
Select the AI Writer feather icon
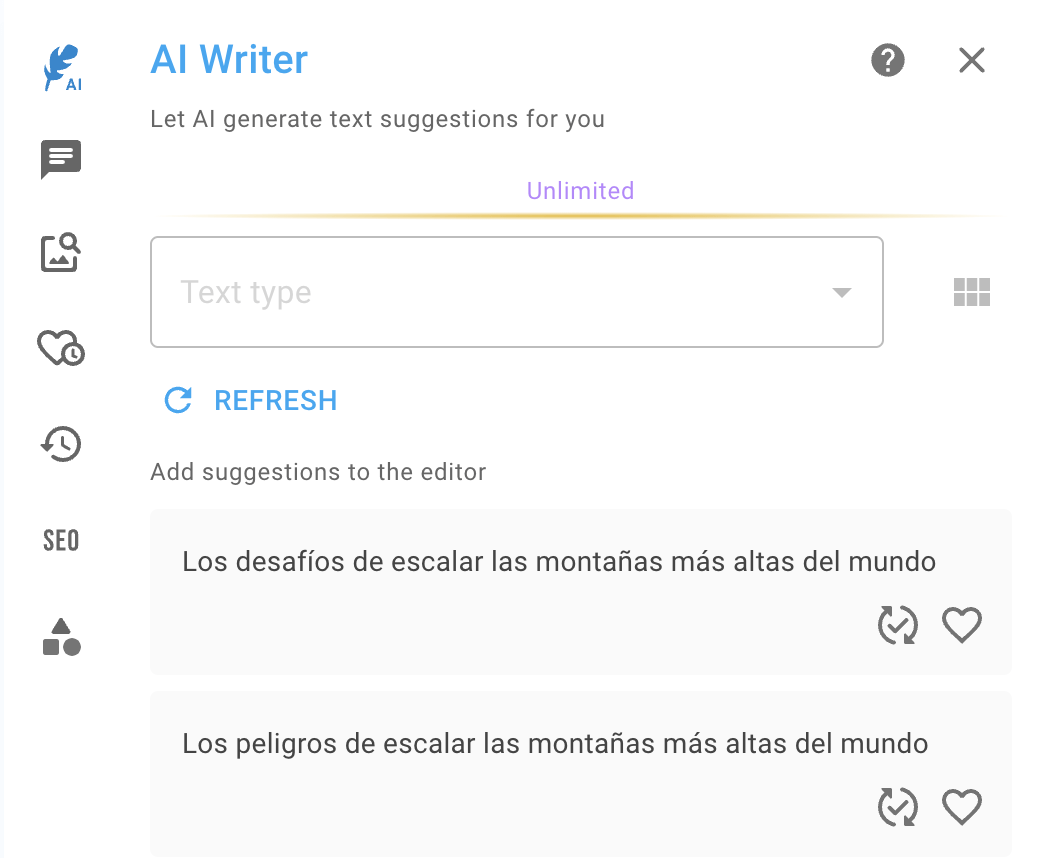[60, 63]
